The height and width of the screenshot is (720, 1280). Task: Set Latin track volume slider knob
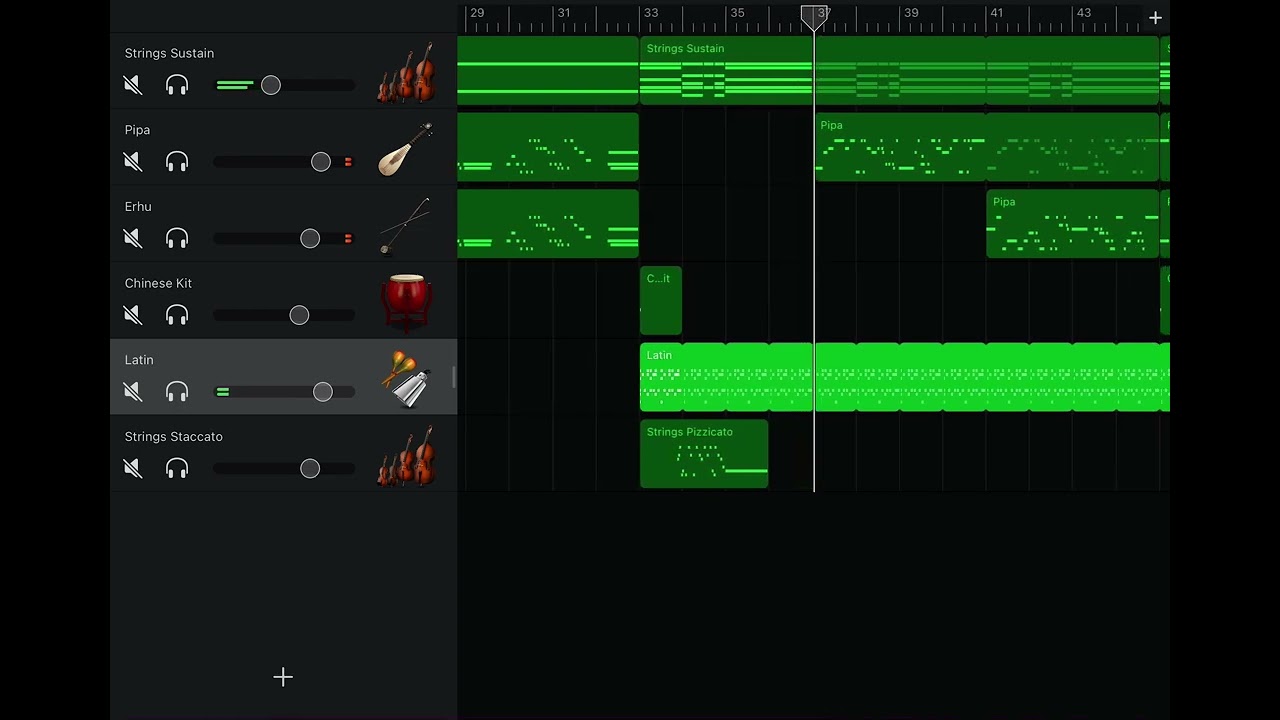tap(323, 392)
